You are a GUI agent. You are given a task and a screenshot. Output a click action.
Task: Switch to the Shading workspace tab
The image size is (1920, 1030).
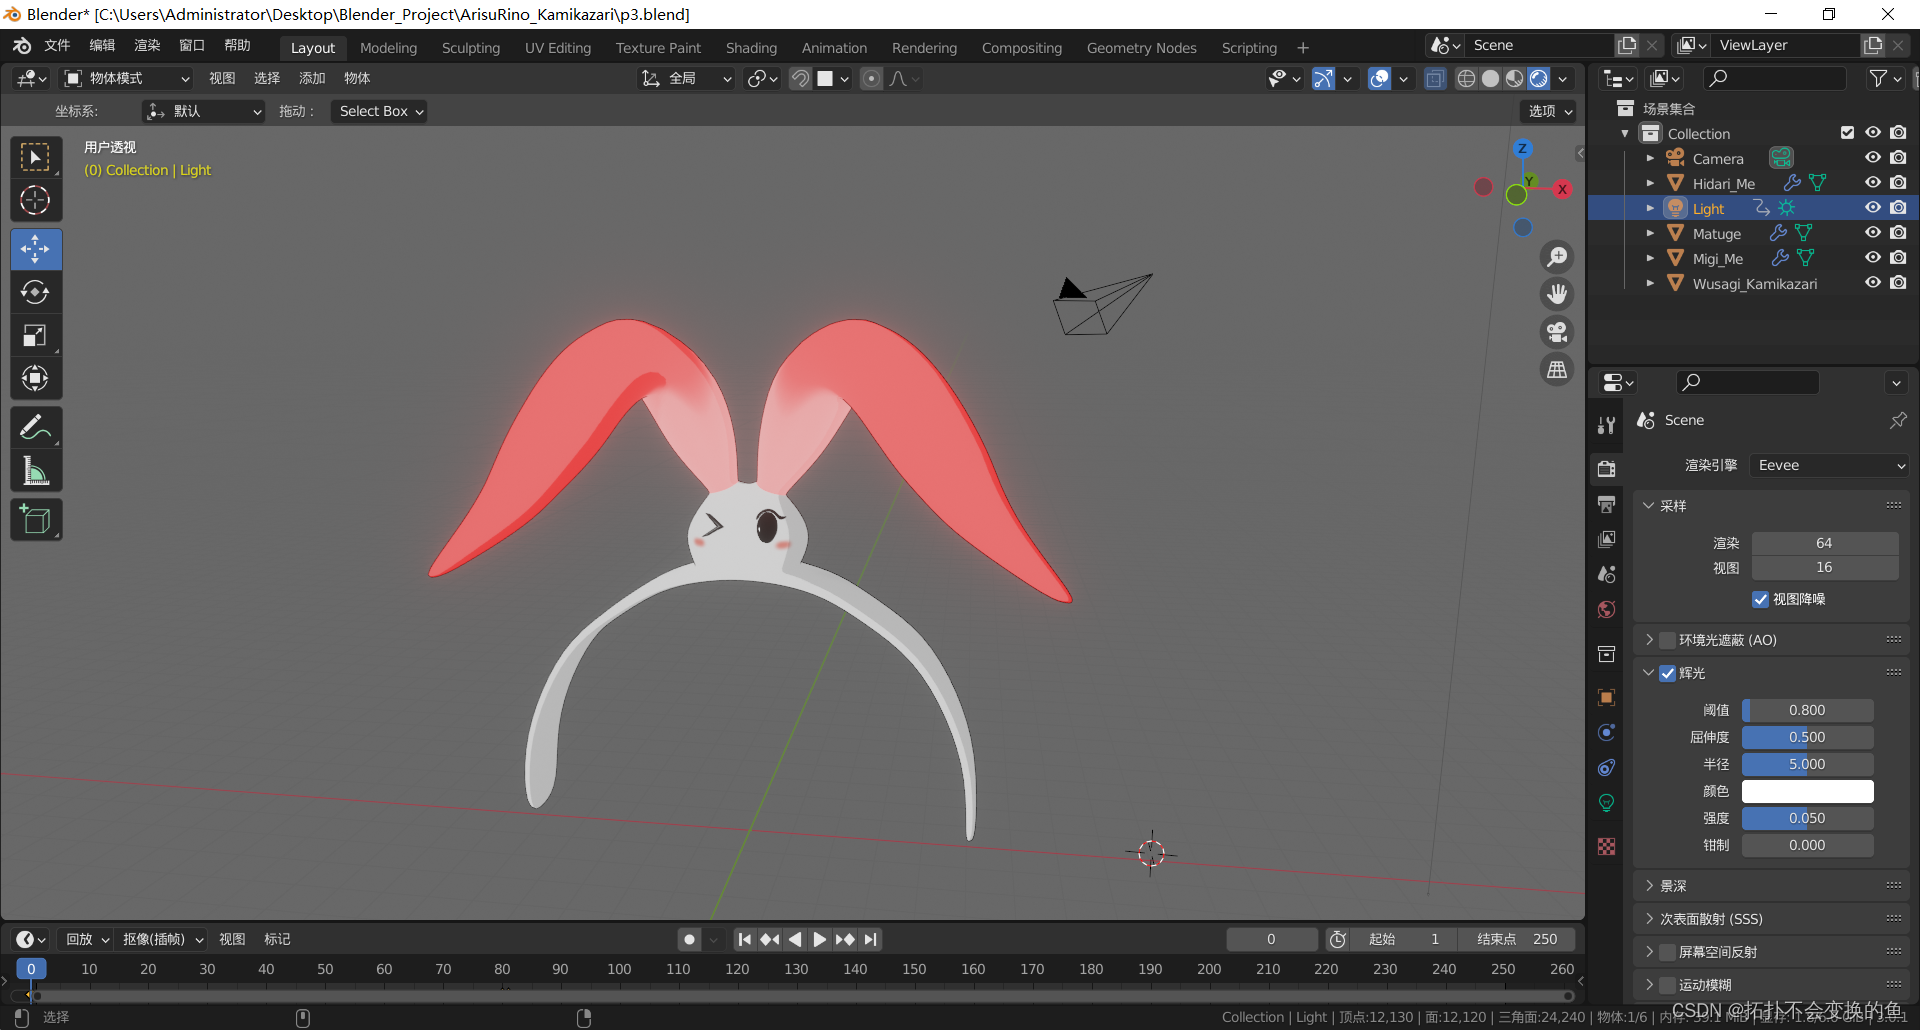point(750,48)
